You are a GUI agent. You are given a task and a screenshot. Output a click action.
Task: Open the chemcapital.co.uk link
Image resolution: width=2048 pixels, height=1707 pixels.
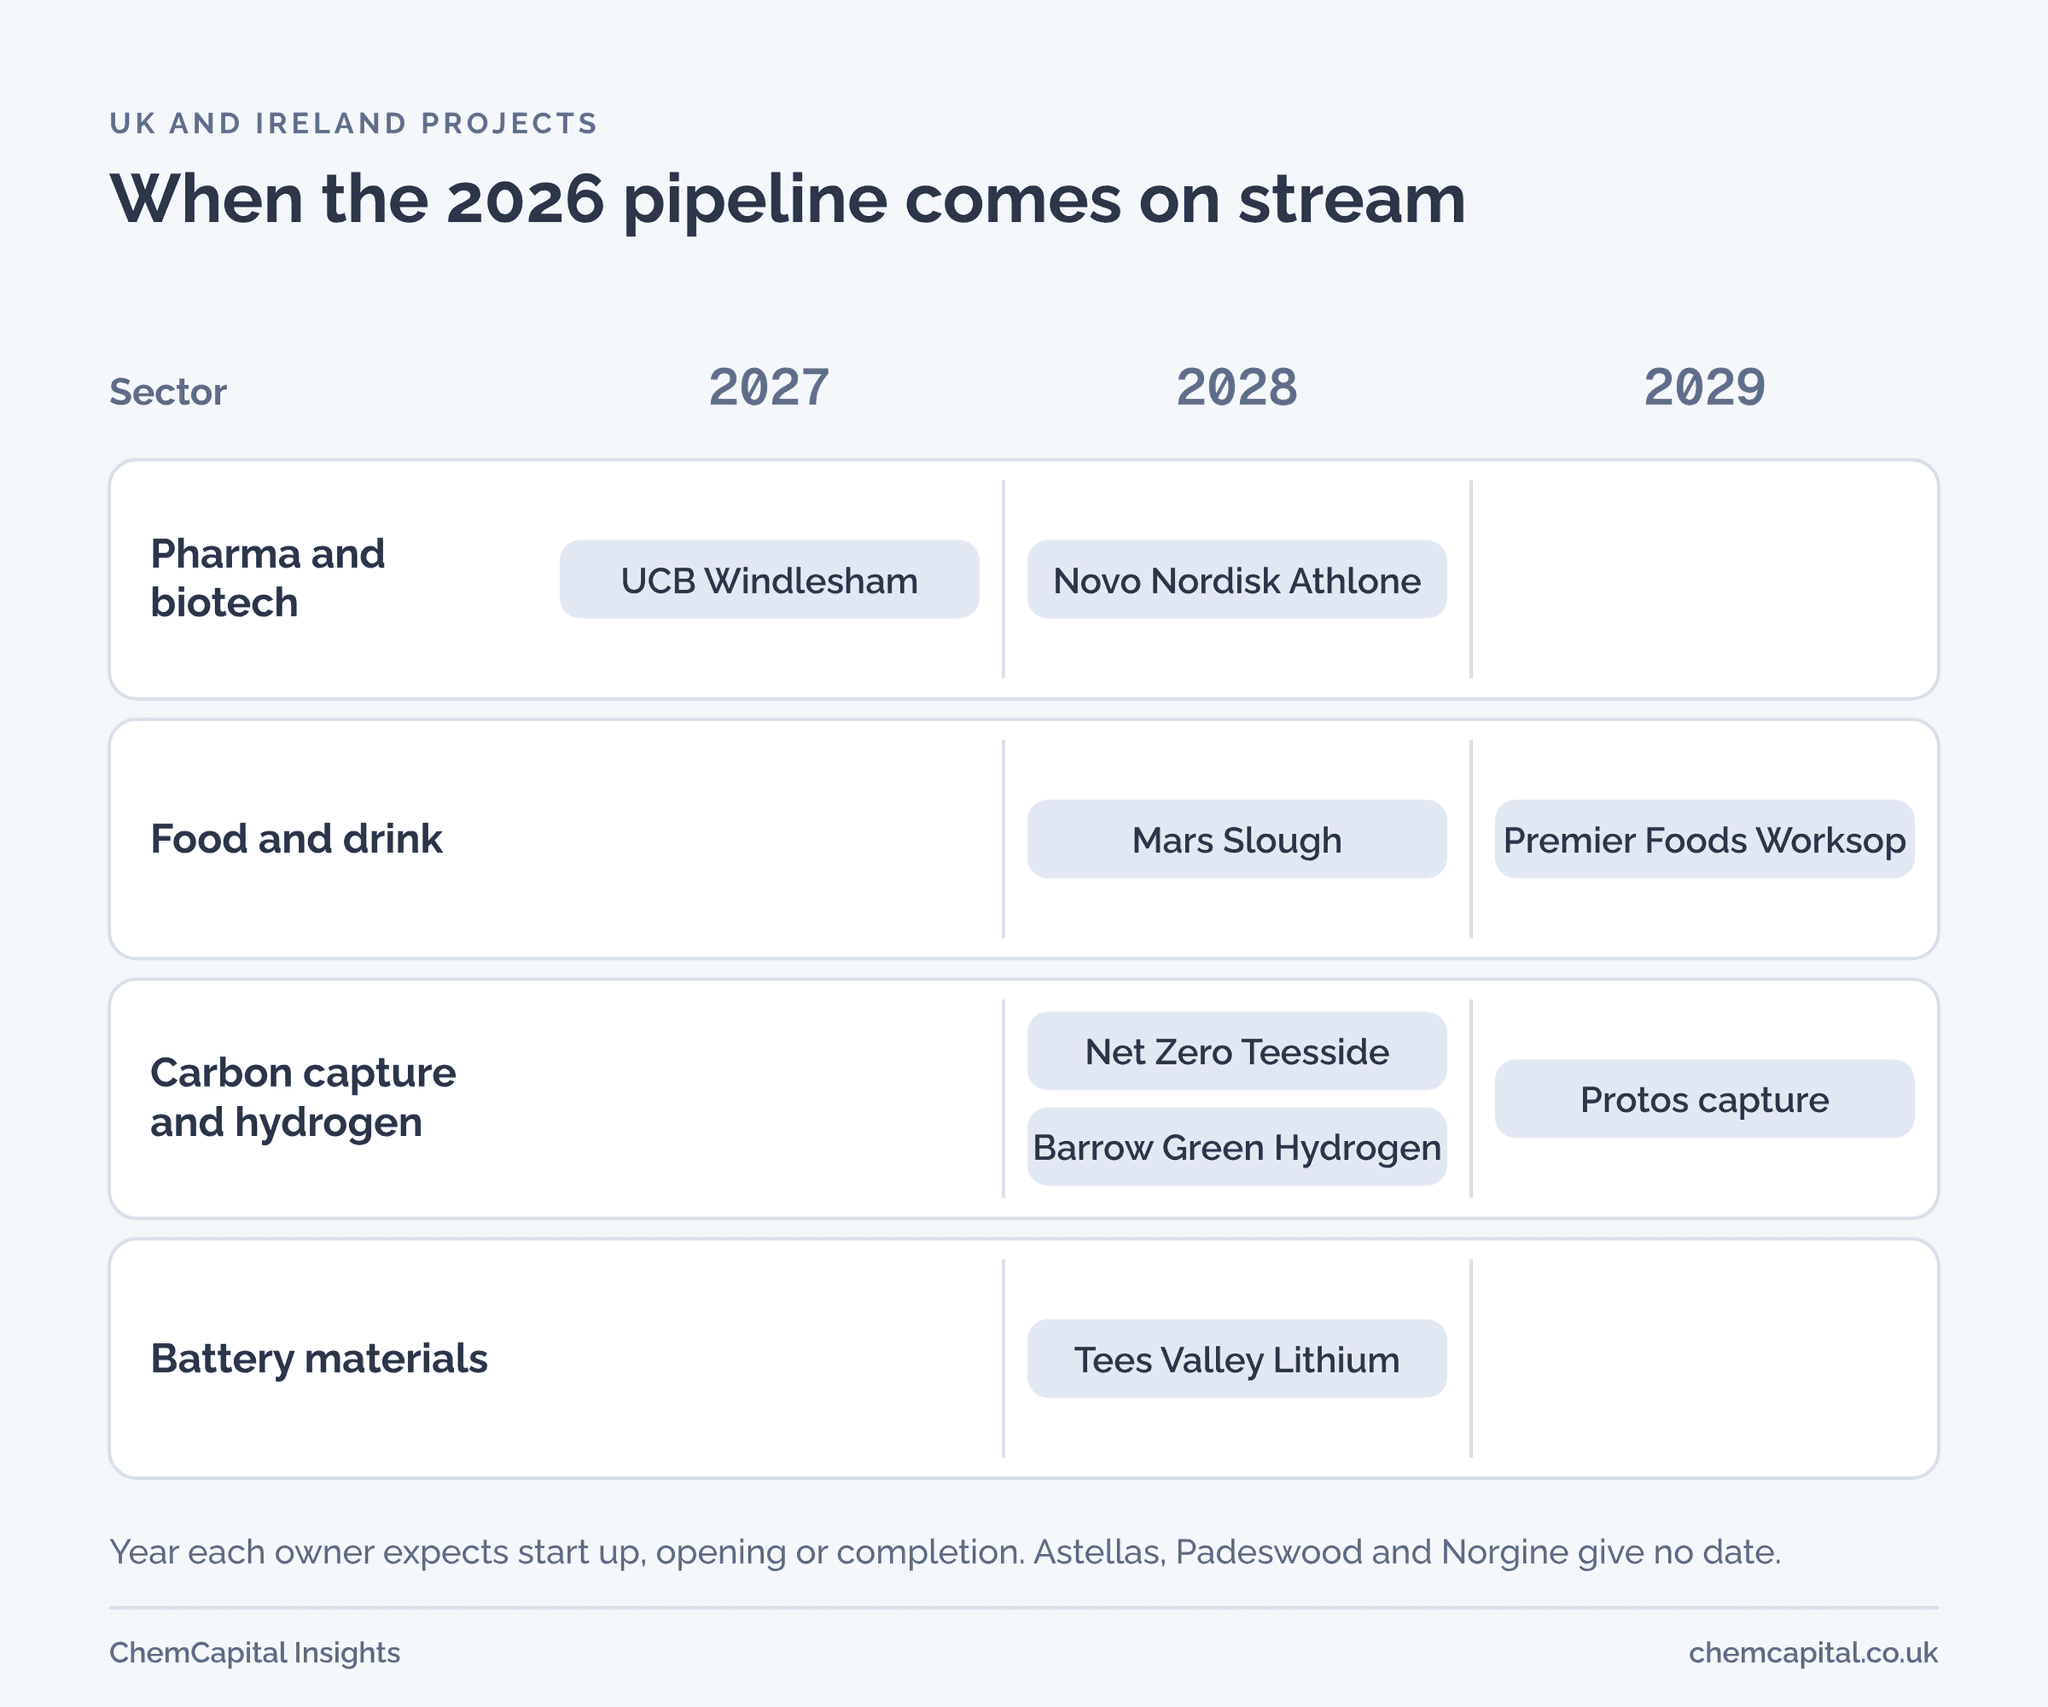1813,1653
